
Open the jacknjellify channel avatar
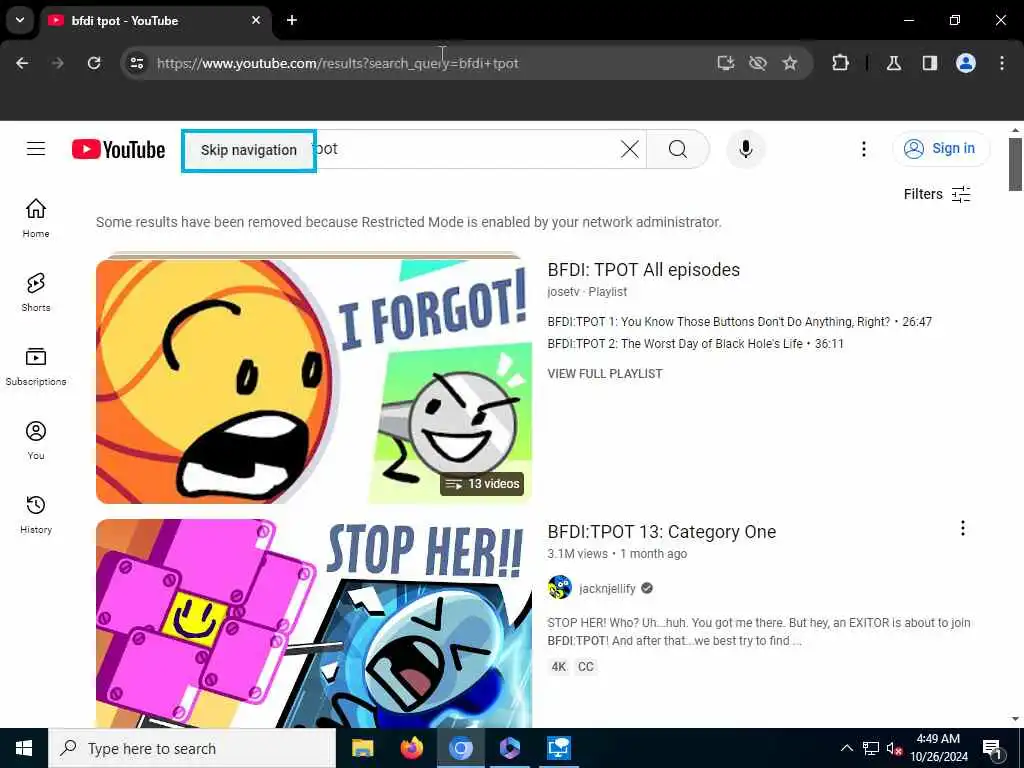(560, 588)
